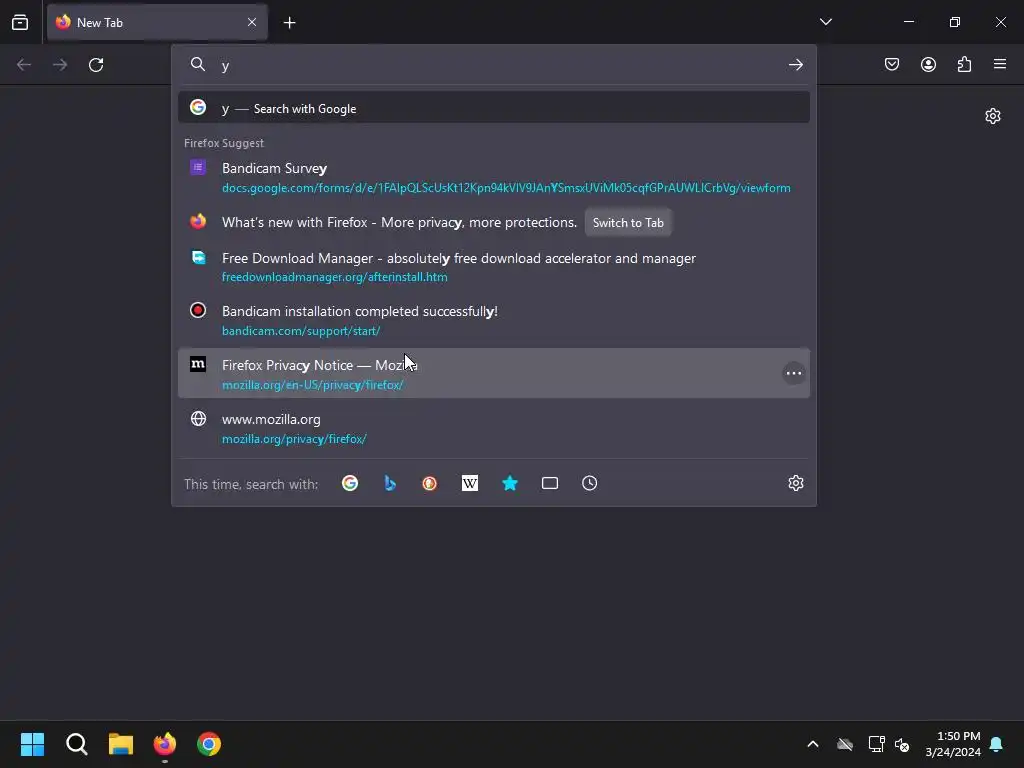Open Free Download Manager suggestion

(x=494, y=266)
